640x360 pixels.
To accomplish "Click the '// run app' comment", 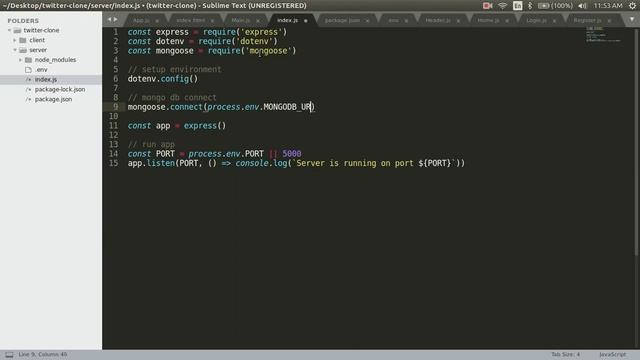I will tap(151, 144).
